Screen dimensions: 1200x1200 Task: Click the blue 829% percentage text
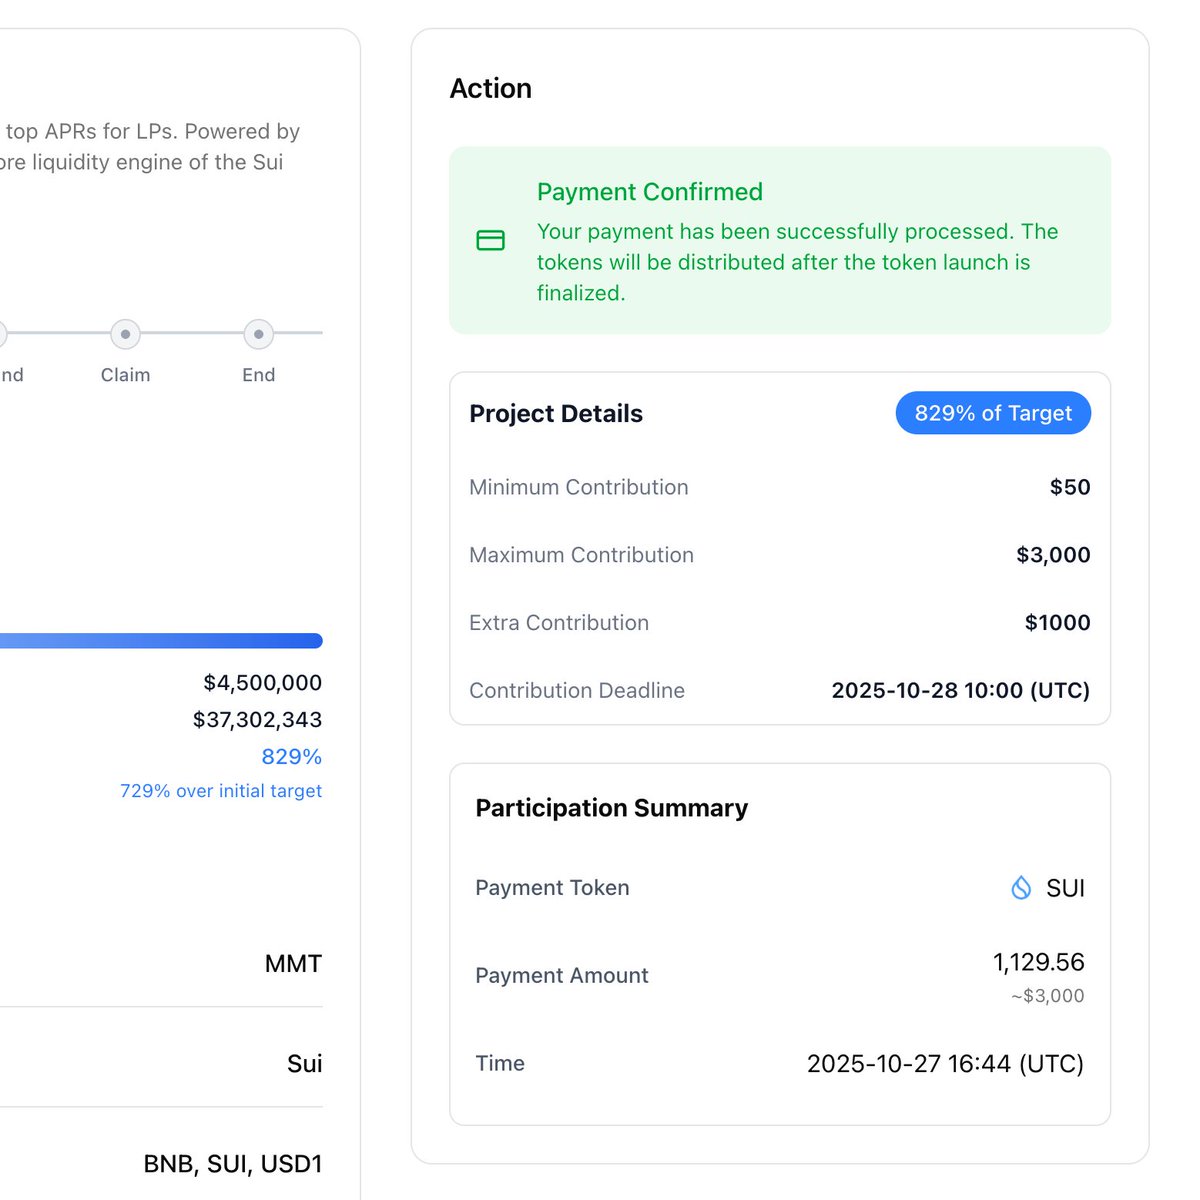click(x=291, y=757)
